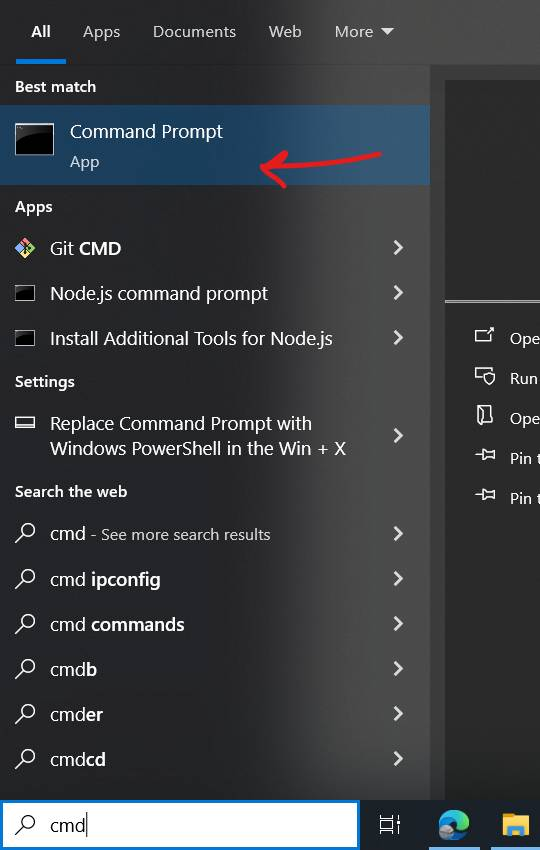
Task: Select the Web filter tab
Action: pyautogui.click(x=285, y=31)
